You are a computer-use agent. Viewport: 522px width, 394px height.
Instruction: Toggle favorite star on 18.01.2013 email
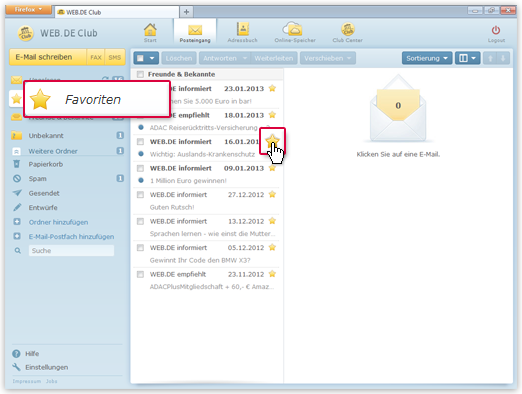[x=272, y=115]
